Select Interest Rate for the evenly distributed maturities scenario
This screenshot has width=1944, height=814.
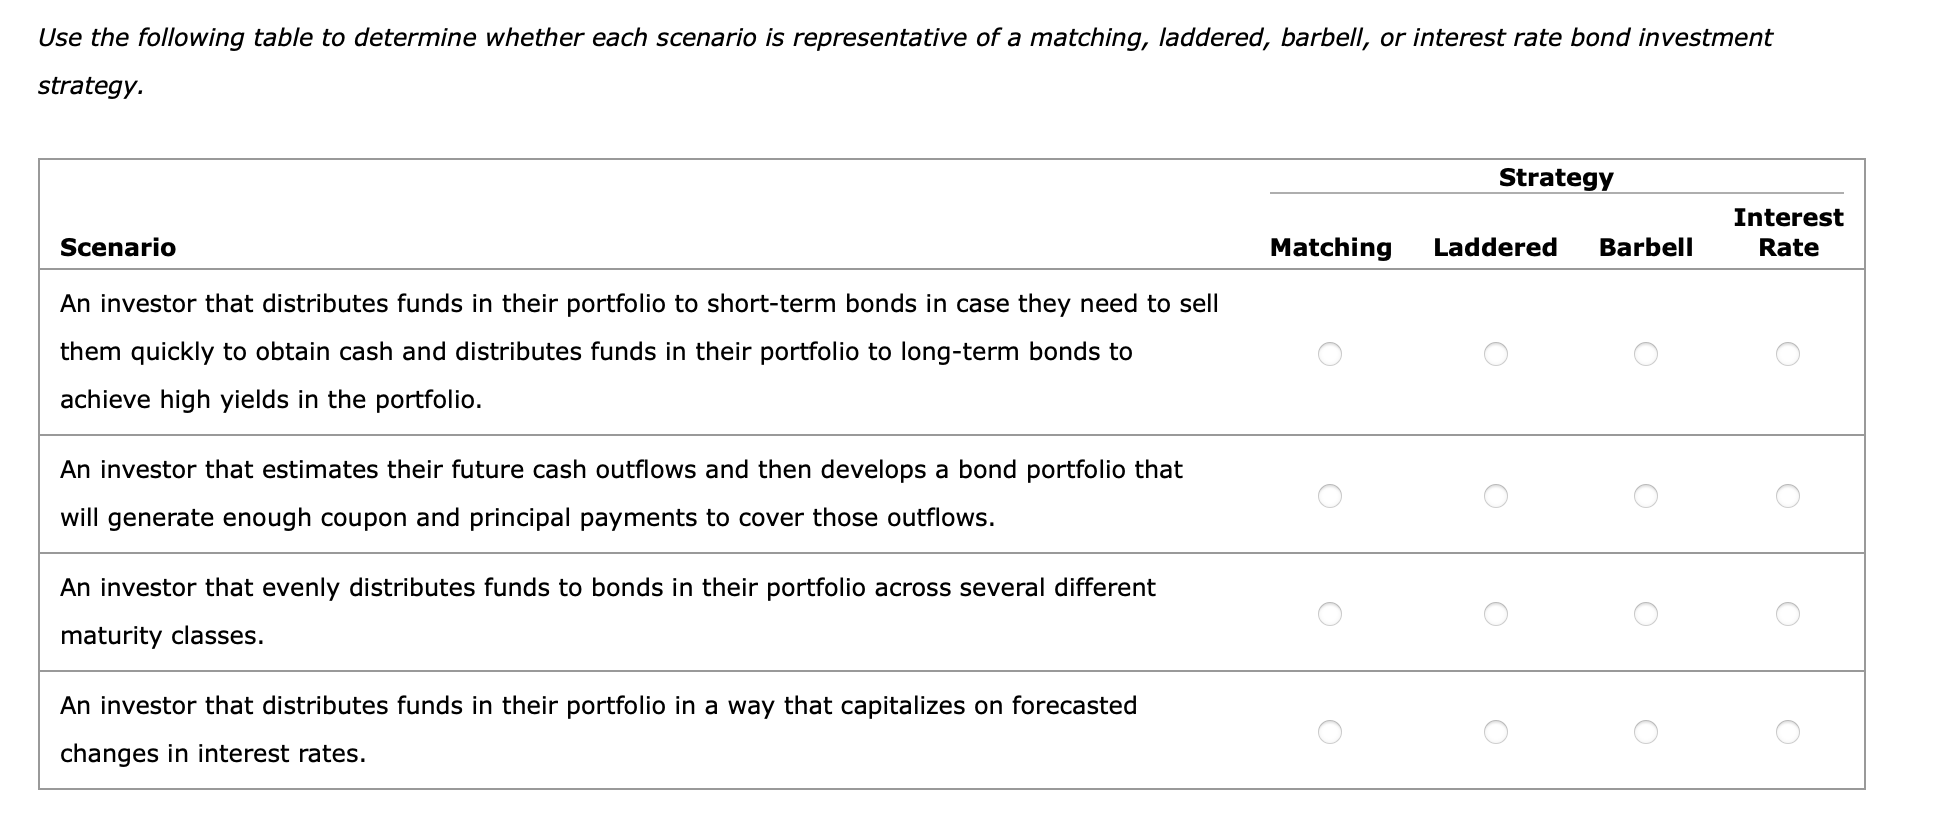(x=1790, y=614)
